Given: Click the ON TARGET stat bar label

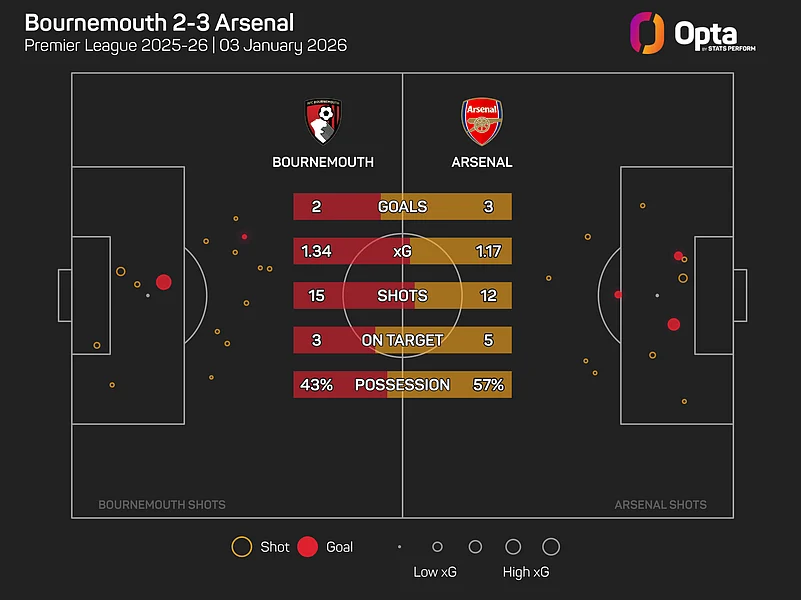Looking at the screenshot, I should pos(402,340).
